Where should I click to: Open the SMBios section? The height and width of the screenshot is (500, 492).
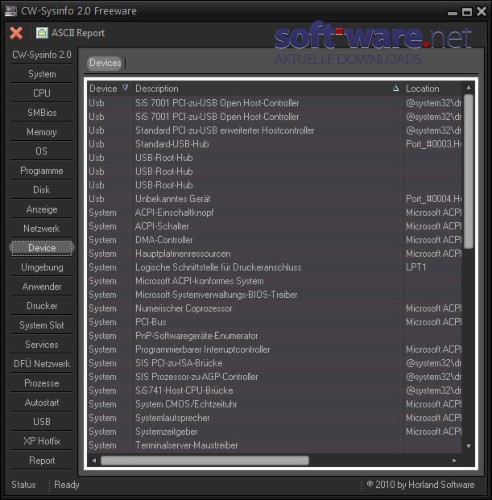[42, 112]
